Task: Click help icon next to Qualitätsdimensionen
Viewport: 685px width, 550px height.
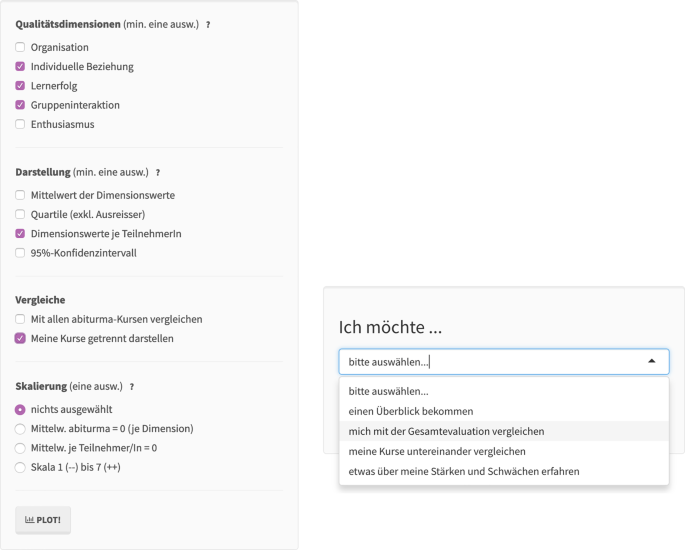Action: tap(208, 25)
